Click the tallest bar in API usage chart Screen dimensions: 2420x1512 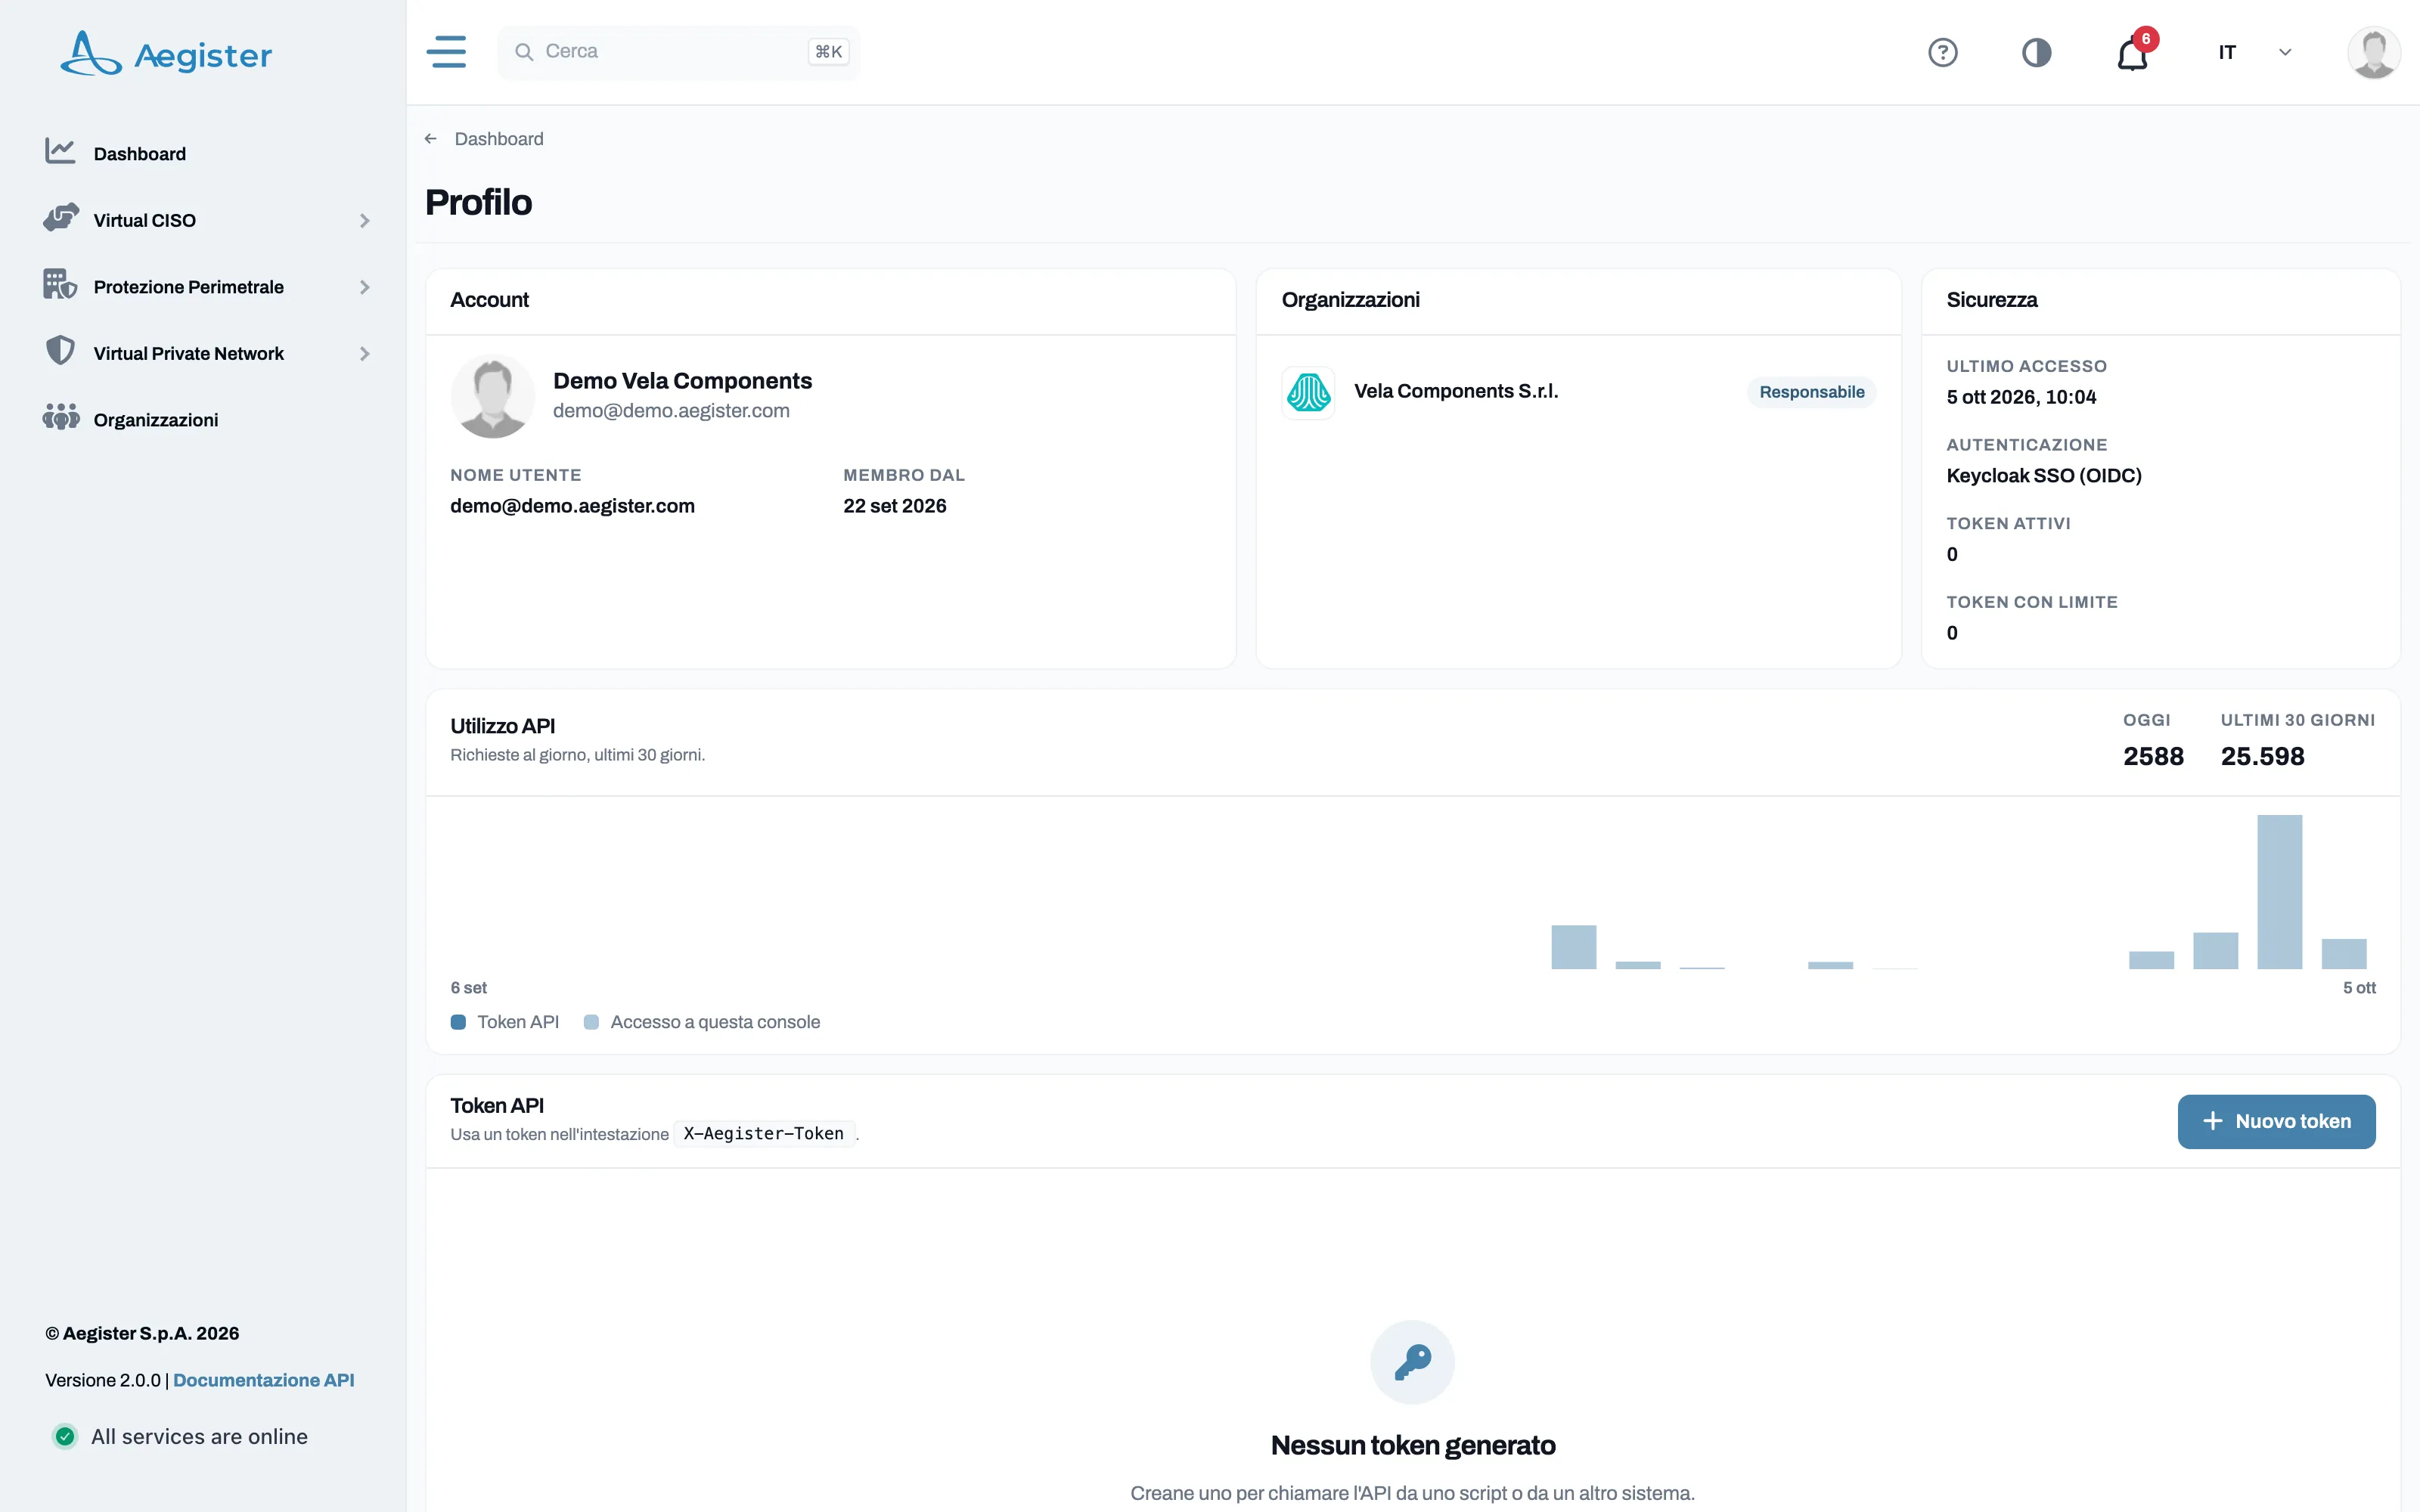click(2279, 892)
